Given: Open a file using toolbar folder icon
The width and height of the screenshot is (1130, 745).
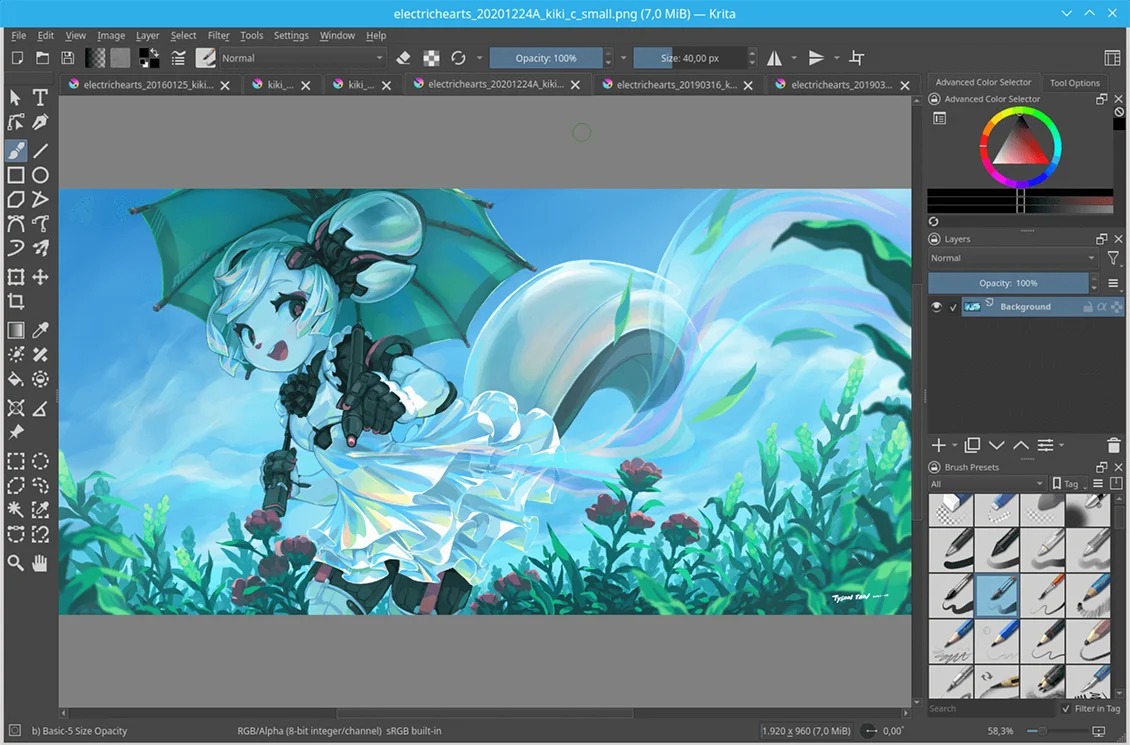Looking at the screenshot, I should (x=43, y=58).
